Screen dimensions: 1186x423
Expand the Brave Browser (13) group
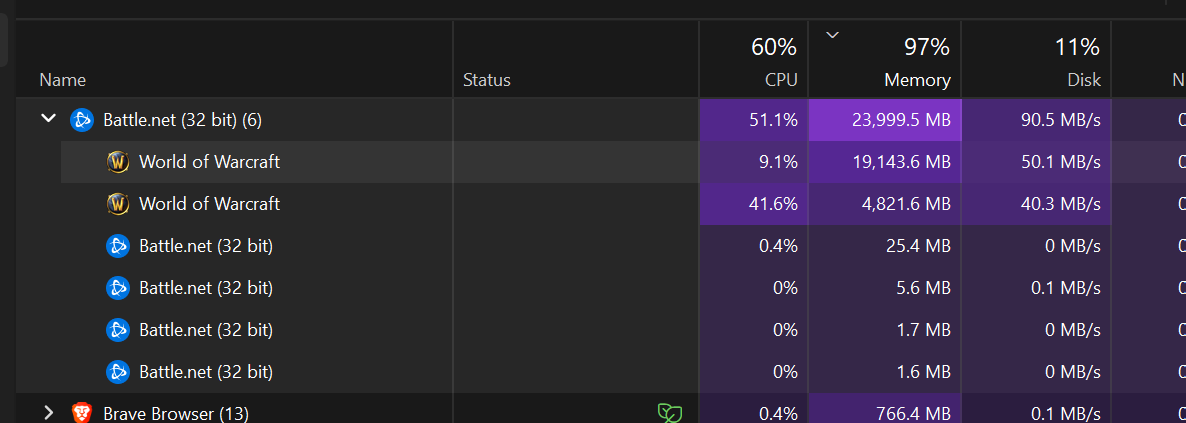(48, 413)
